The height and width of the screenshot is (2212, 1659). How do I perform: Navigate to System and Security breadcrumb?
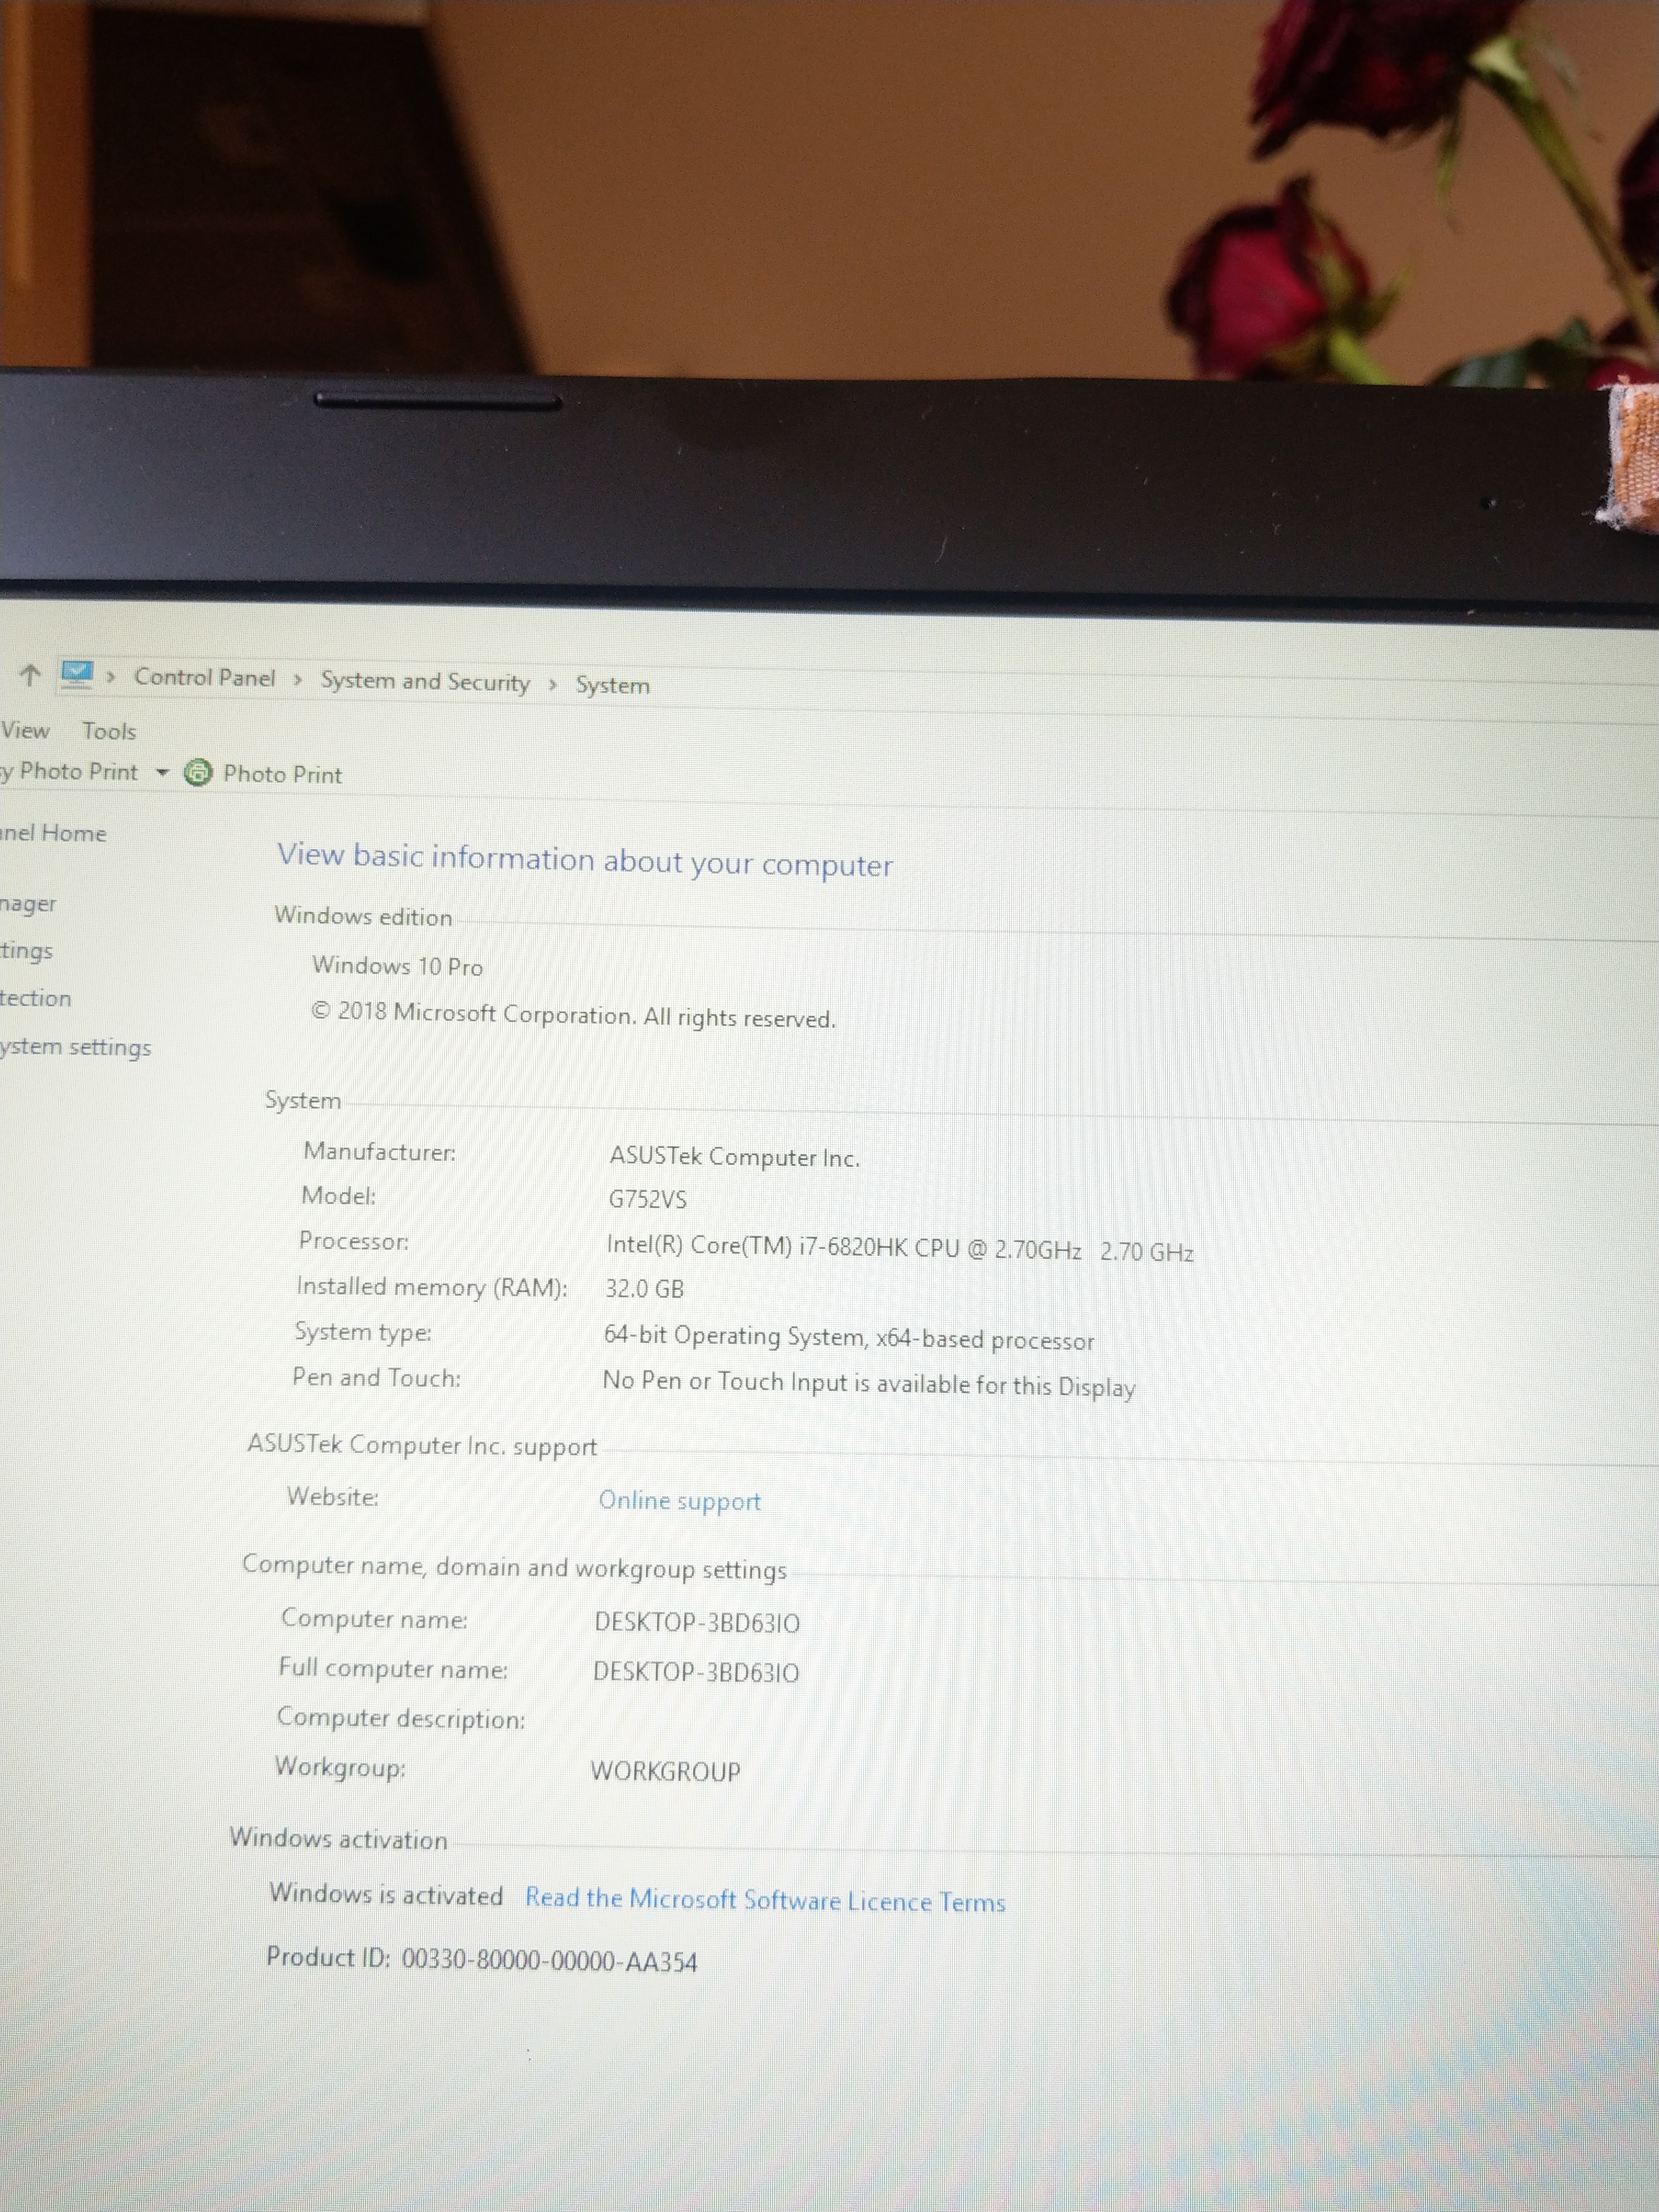coord(425,681)
